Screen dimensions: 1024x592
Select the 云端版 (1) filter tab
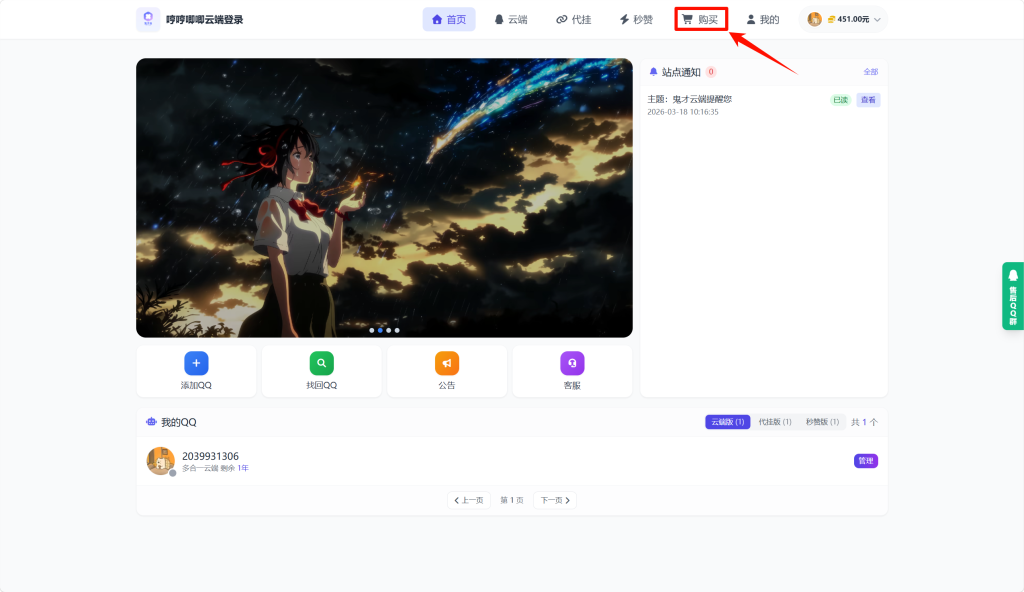click(x=728, y=422)
